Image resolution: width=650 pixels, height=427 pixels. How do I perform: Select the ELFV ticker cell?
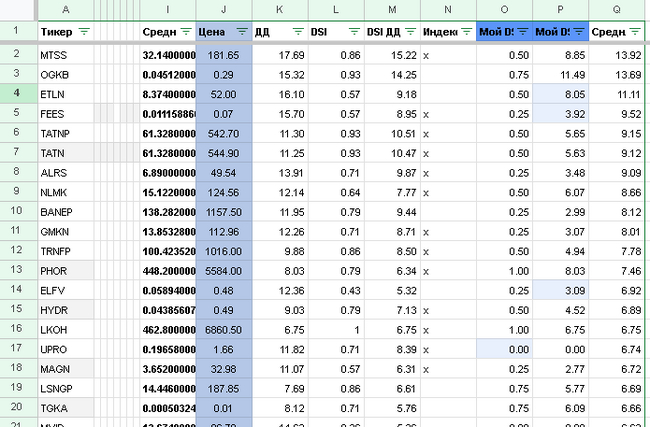click(x=66, y=290)
